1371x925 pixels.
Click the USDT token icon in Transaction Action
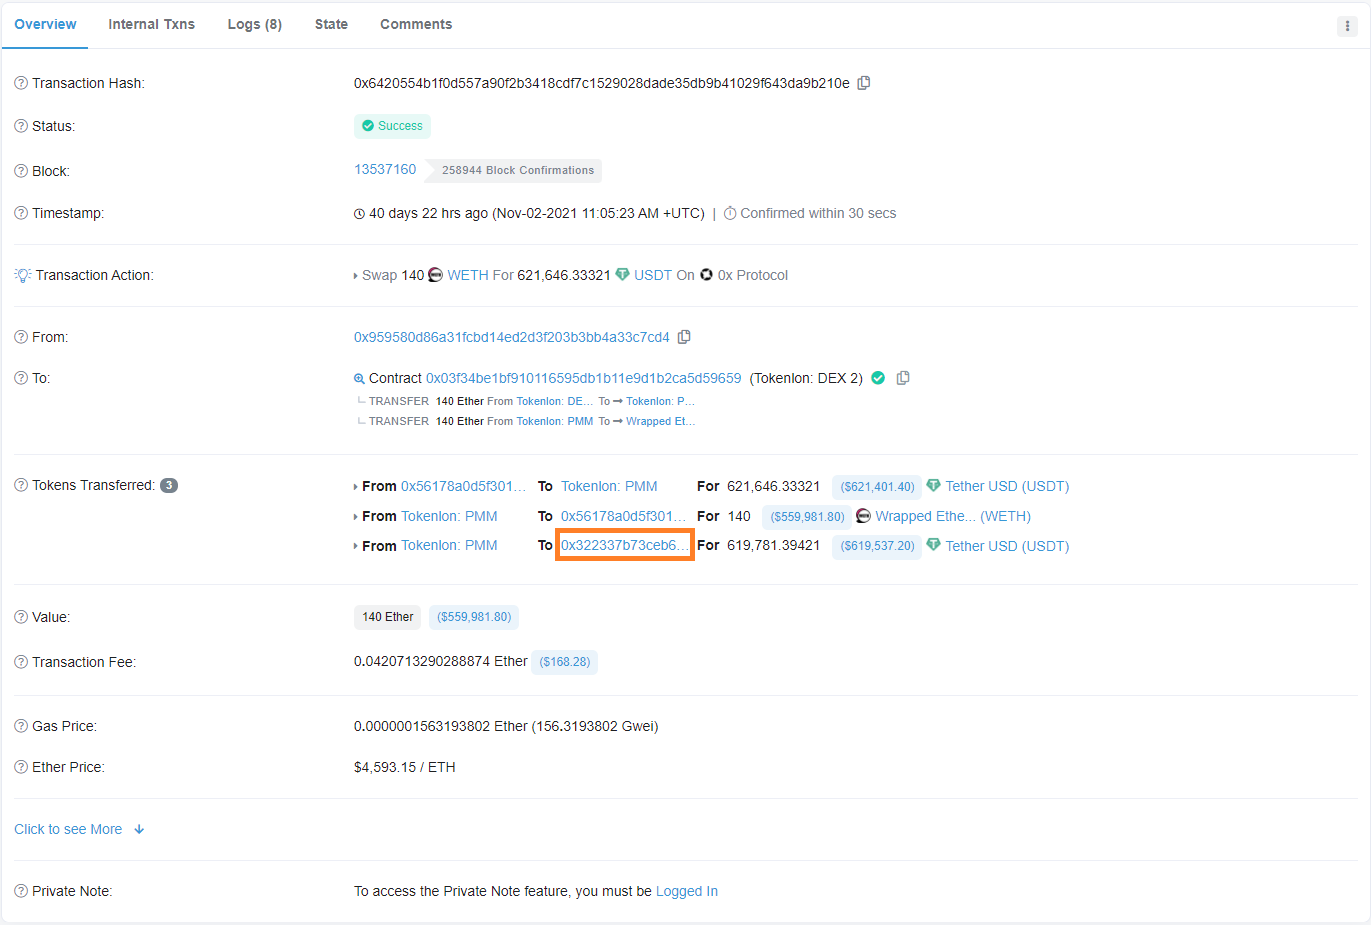(x=622, y=275)
